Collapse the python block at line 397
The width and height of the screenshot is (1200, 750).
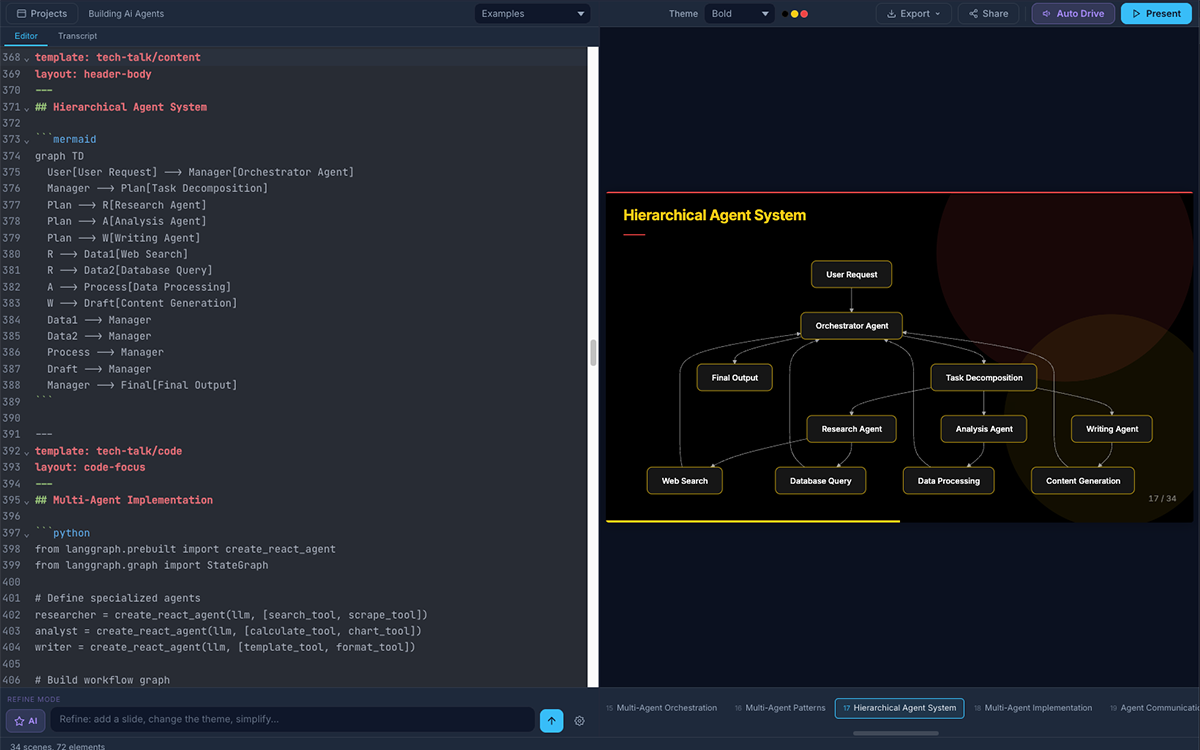27,534
